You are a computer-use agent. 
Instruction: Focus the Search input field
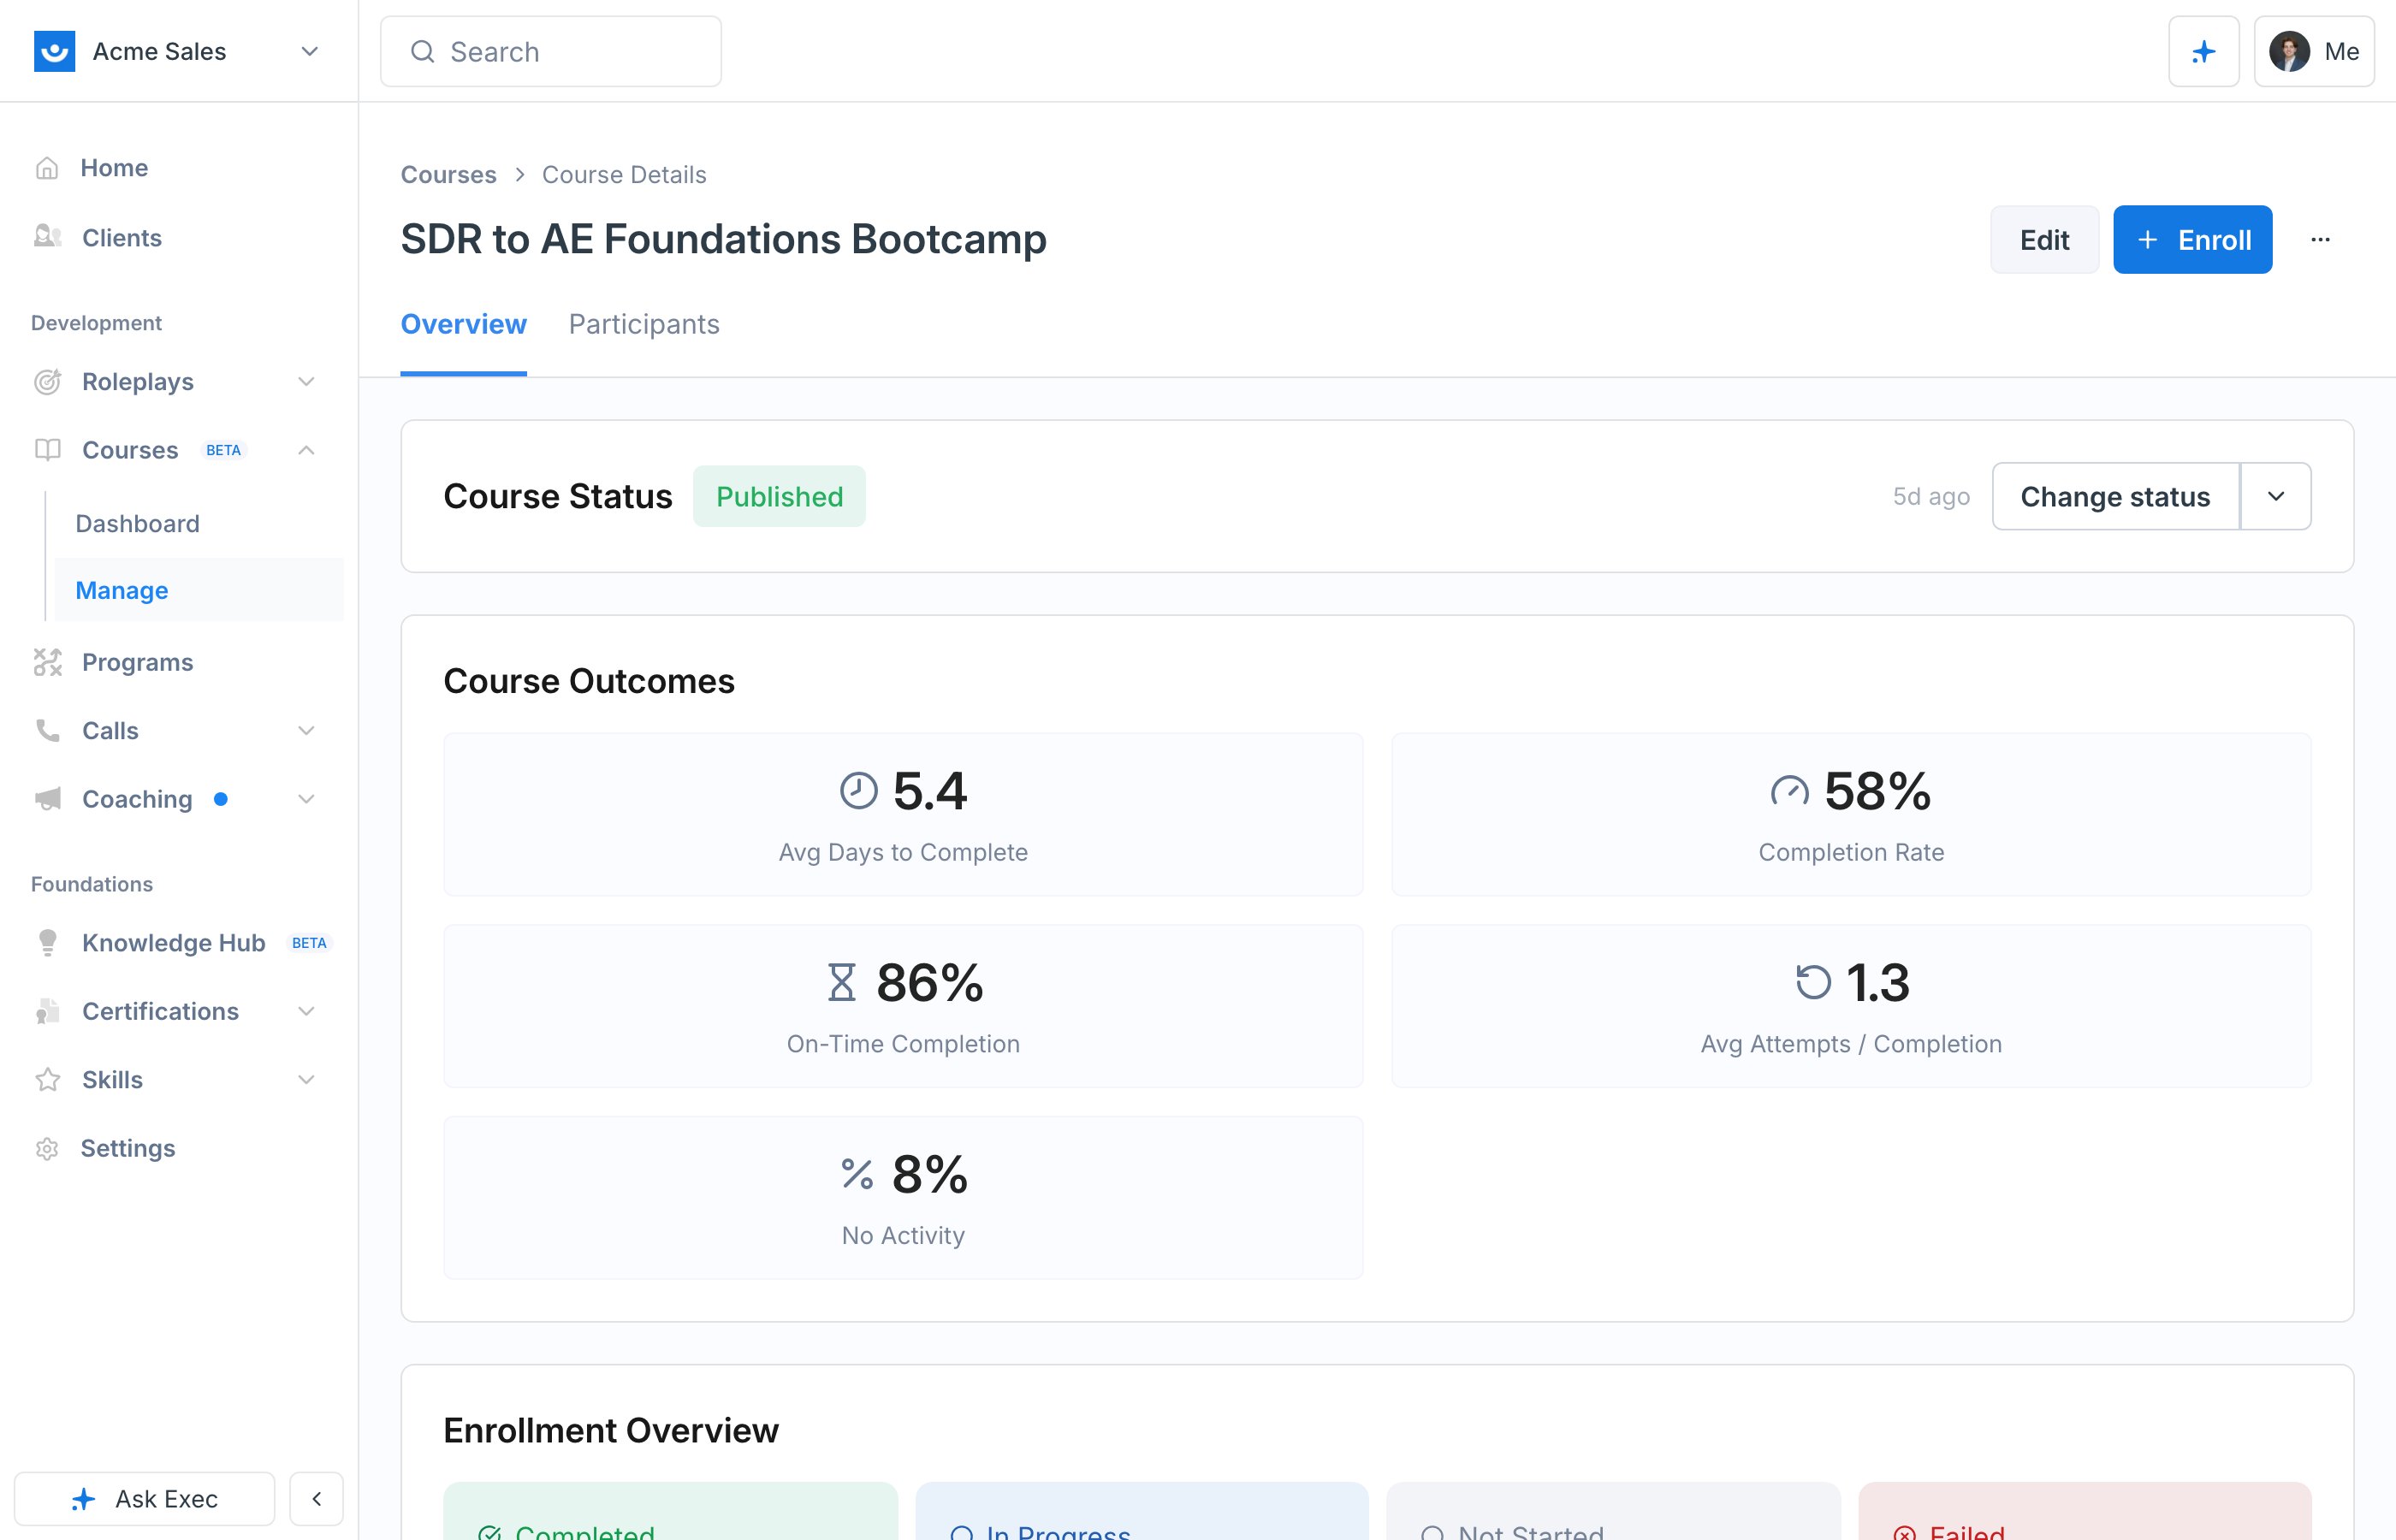pyautogui.click(x=550, y=51)
